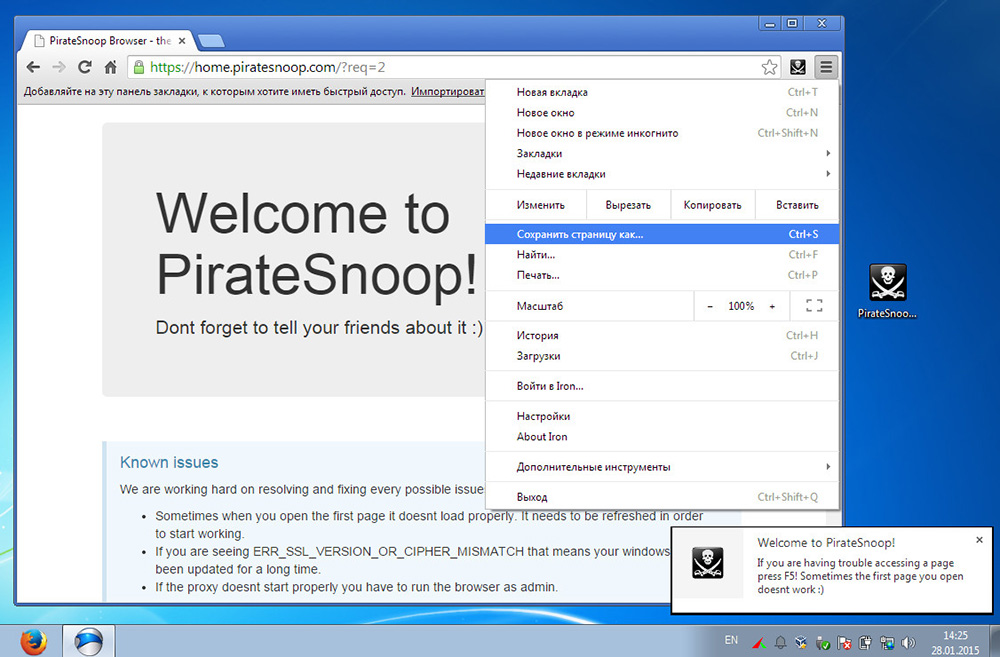Close the PirateSnoop Browser tab
This screenshot has width=1000, height=657.
(x=182, y=41)
